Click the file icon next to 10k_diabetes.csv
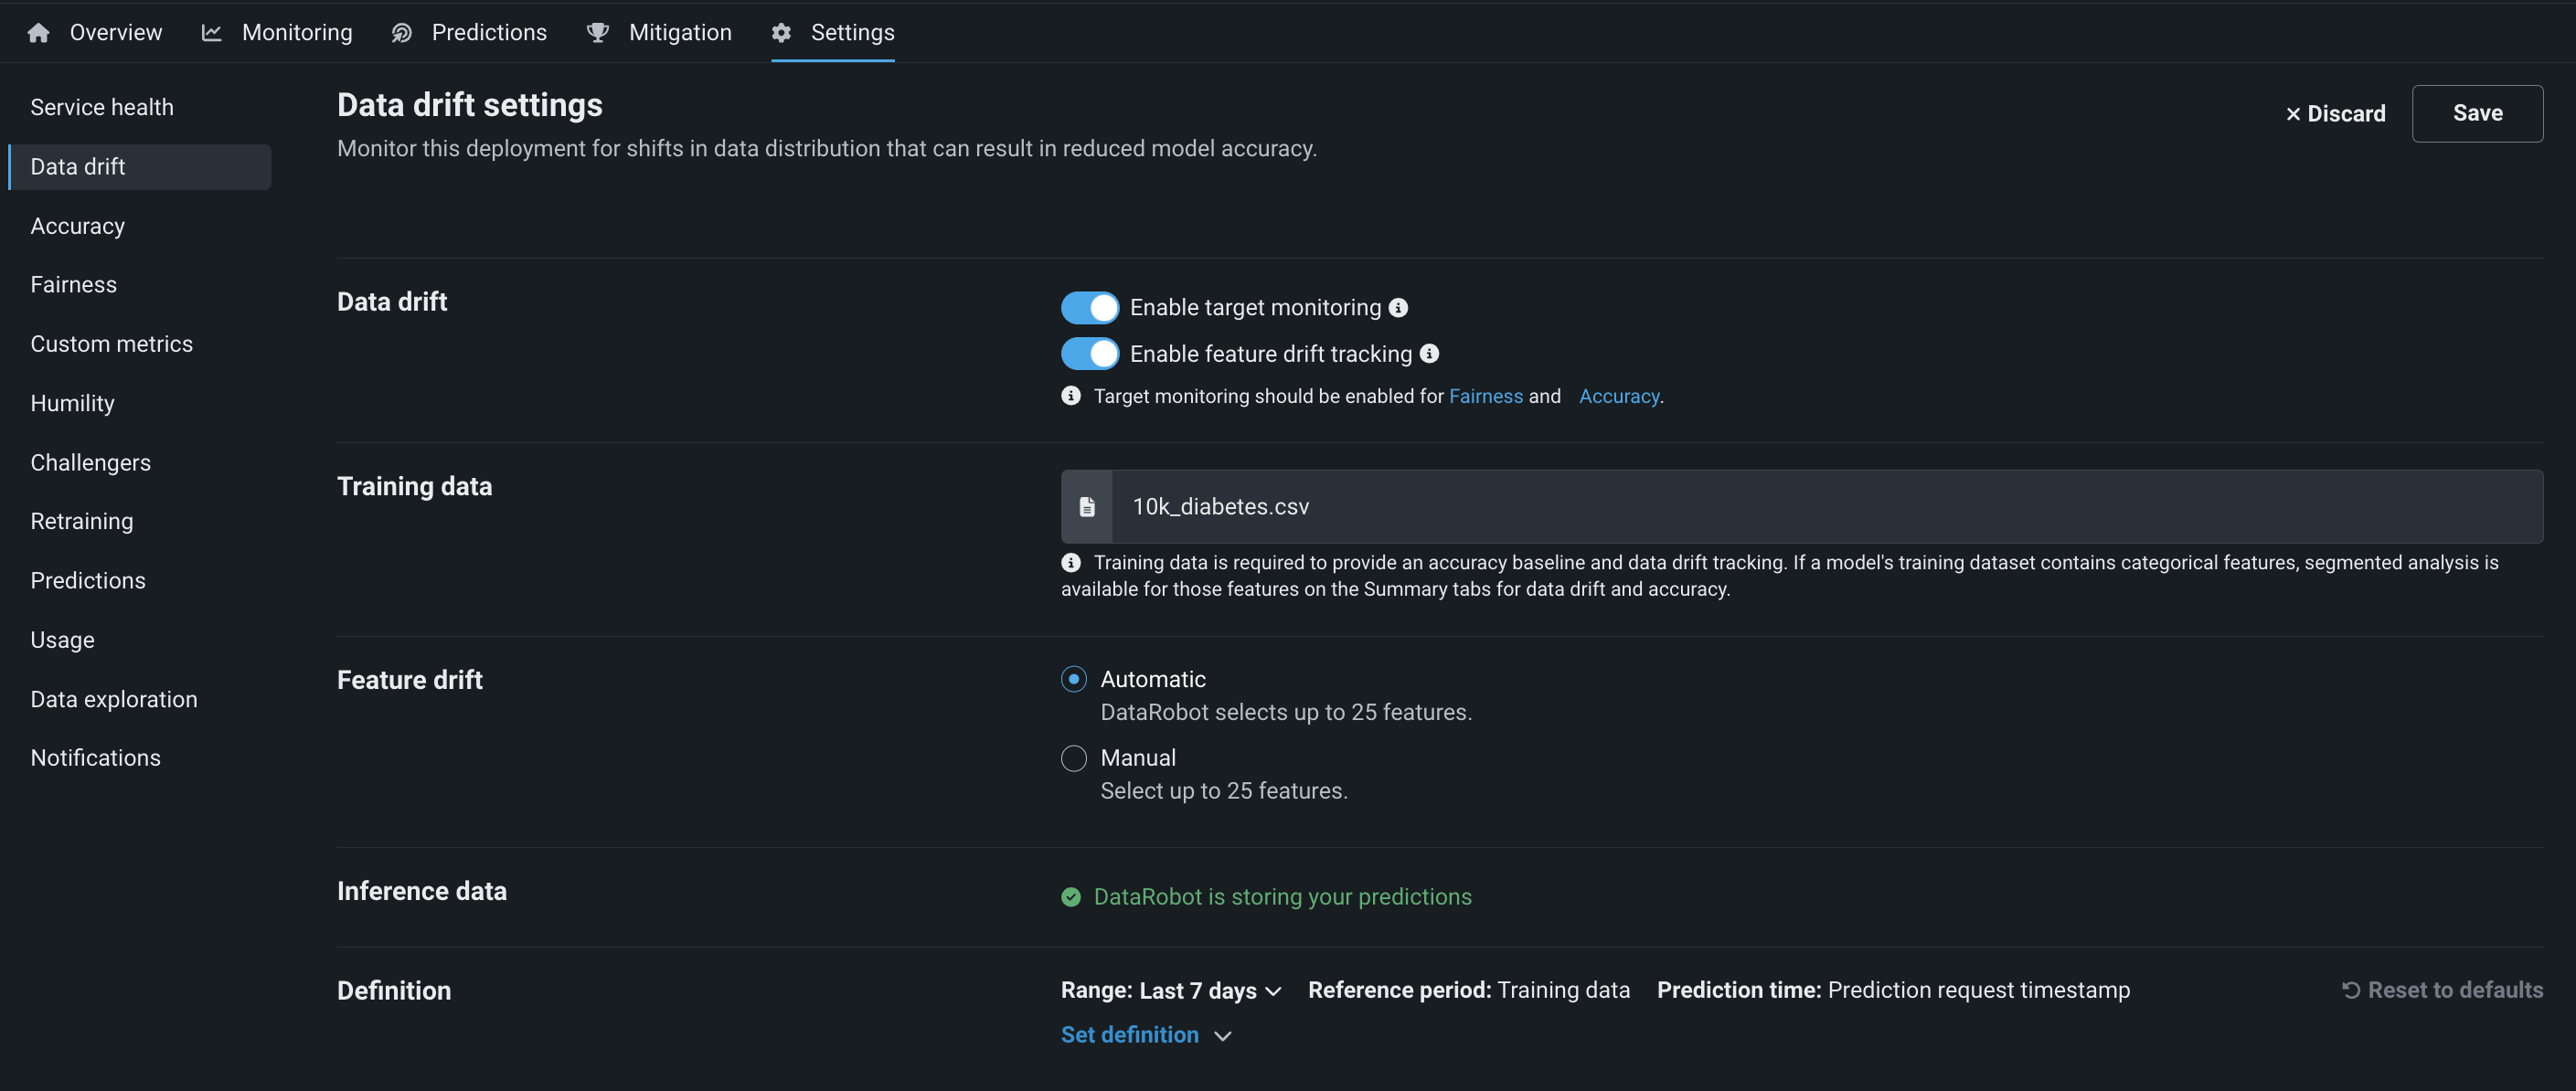This screenshot has width=2576, height=1091. [x=1087, y=507]
